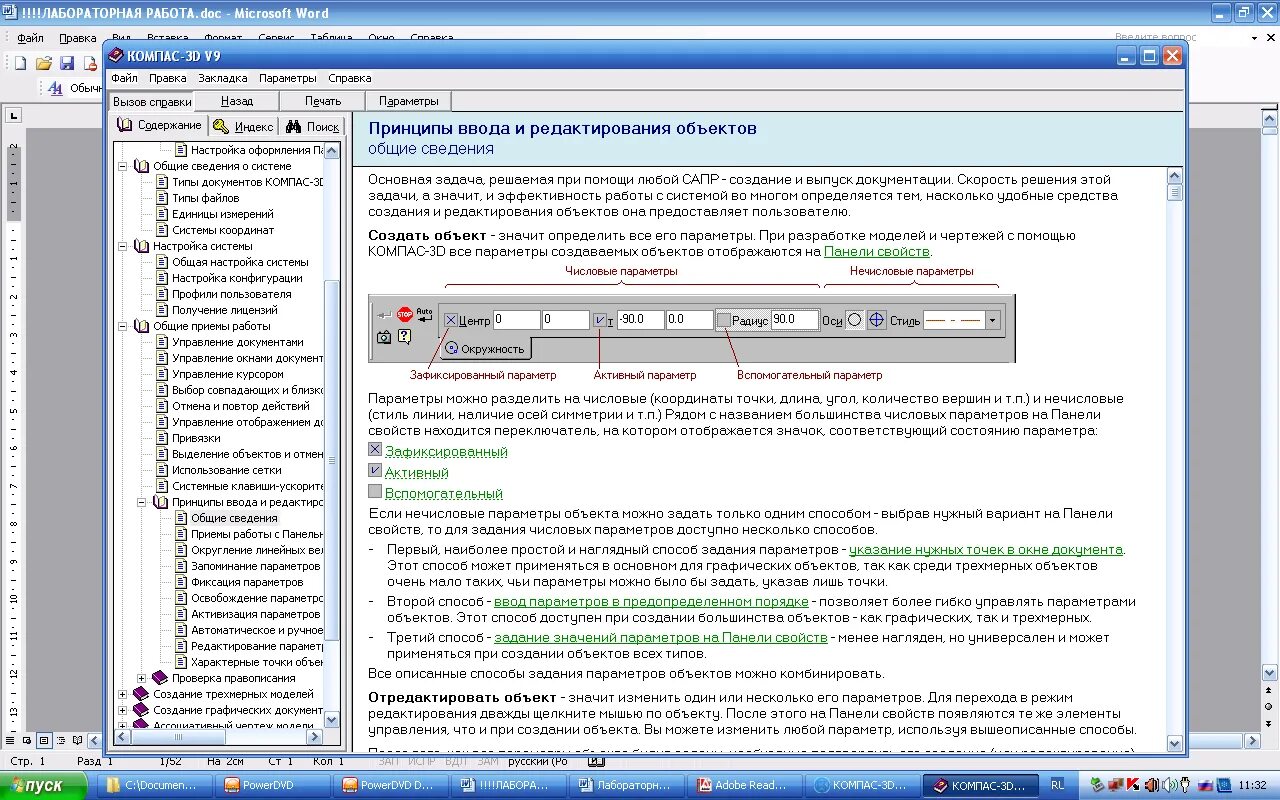The height and width of the screenshot is (800, 1280).
Task: Click the Save diskette icon in Word toolbar
Action: pos(67,63)
